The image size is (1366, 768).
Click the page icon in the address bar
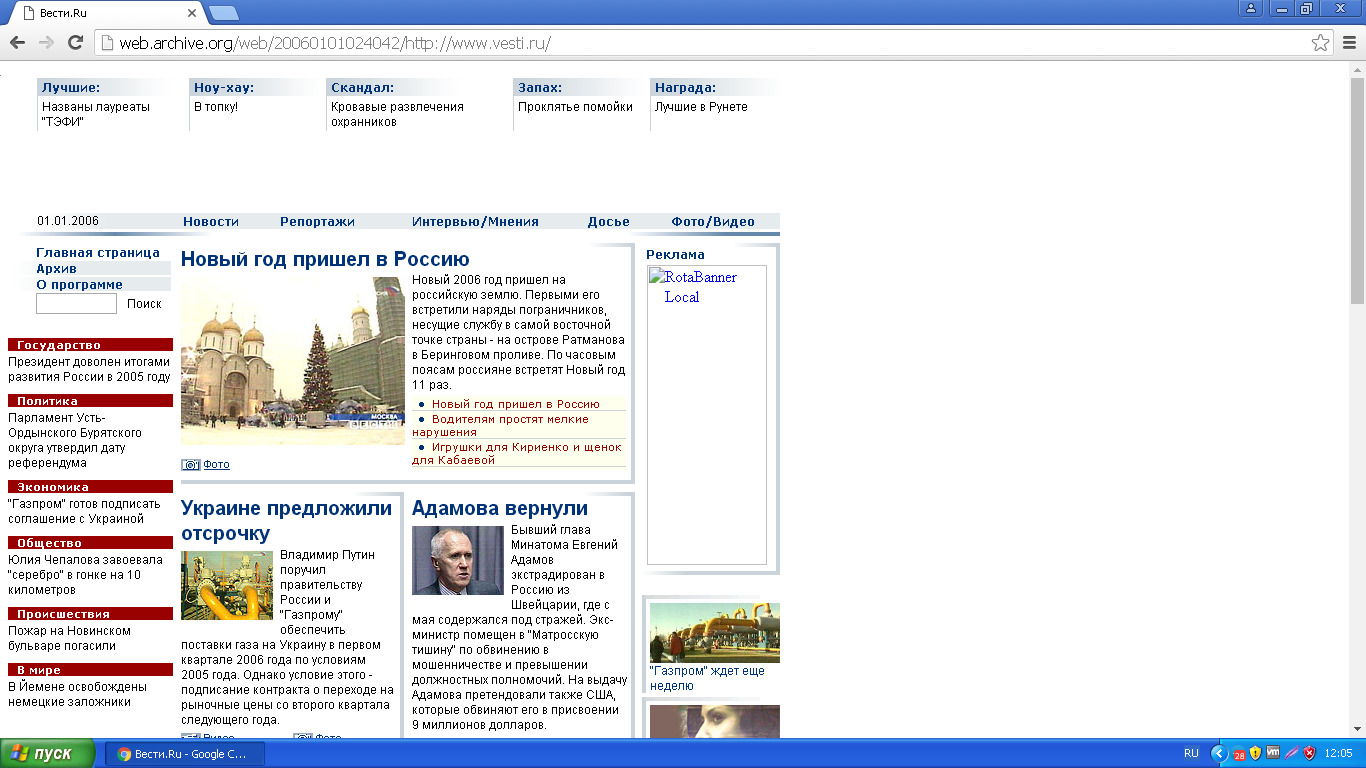tap(106, 43)
